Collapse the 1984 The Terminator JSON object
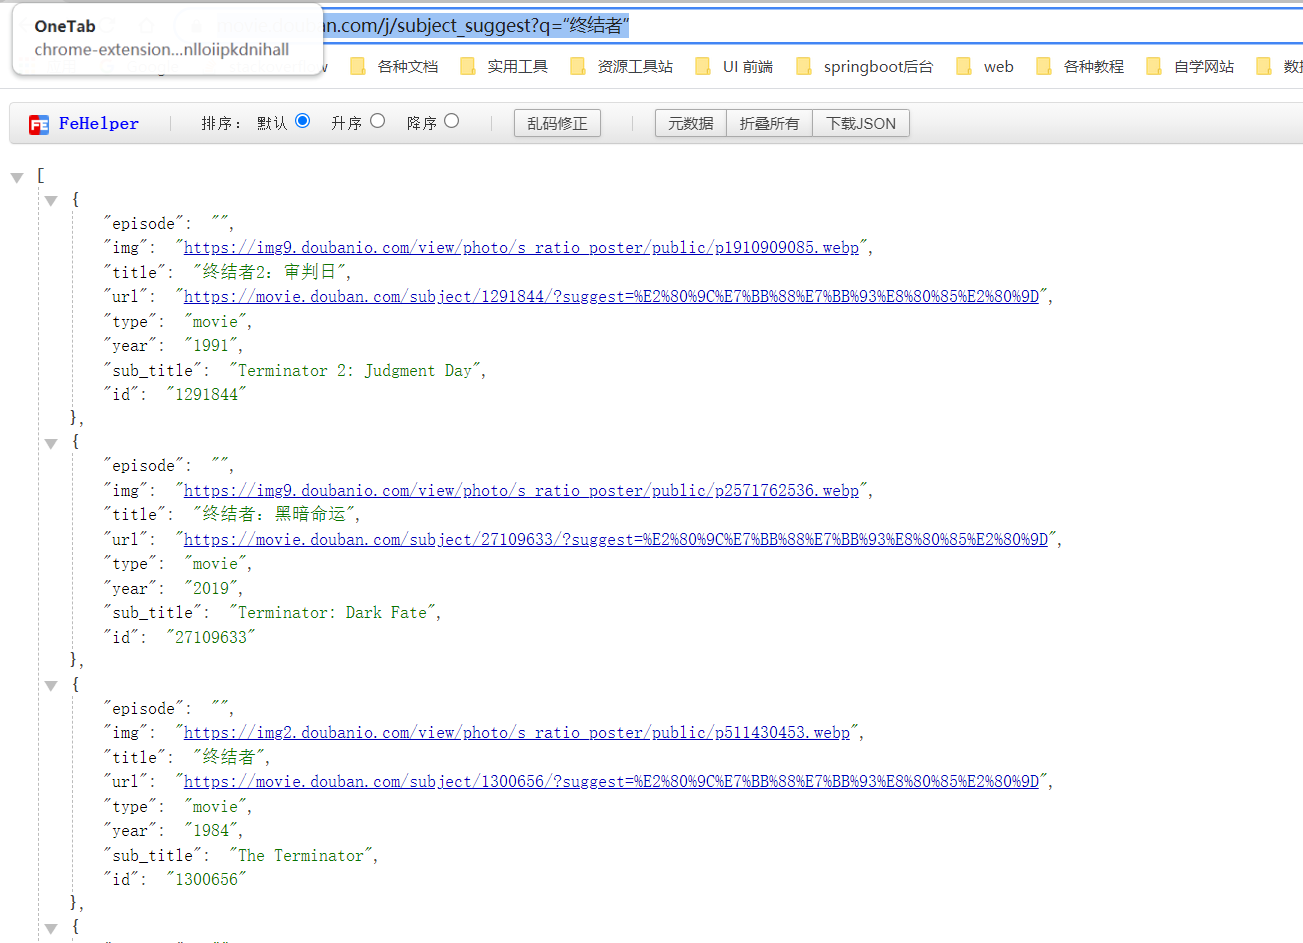Viewport: 1303px width, 943px height. (51, 686)
